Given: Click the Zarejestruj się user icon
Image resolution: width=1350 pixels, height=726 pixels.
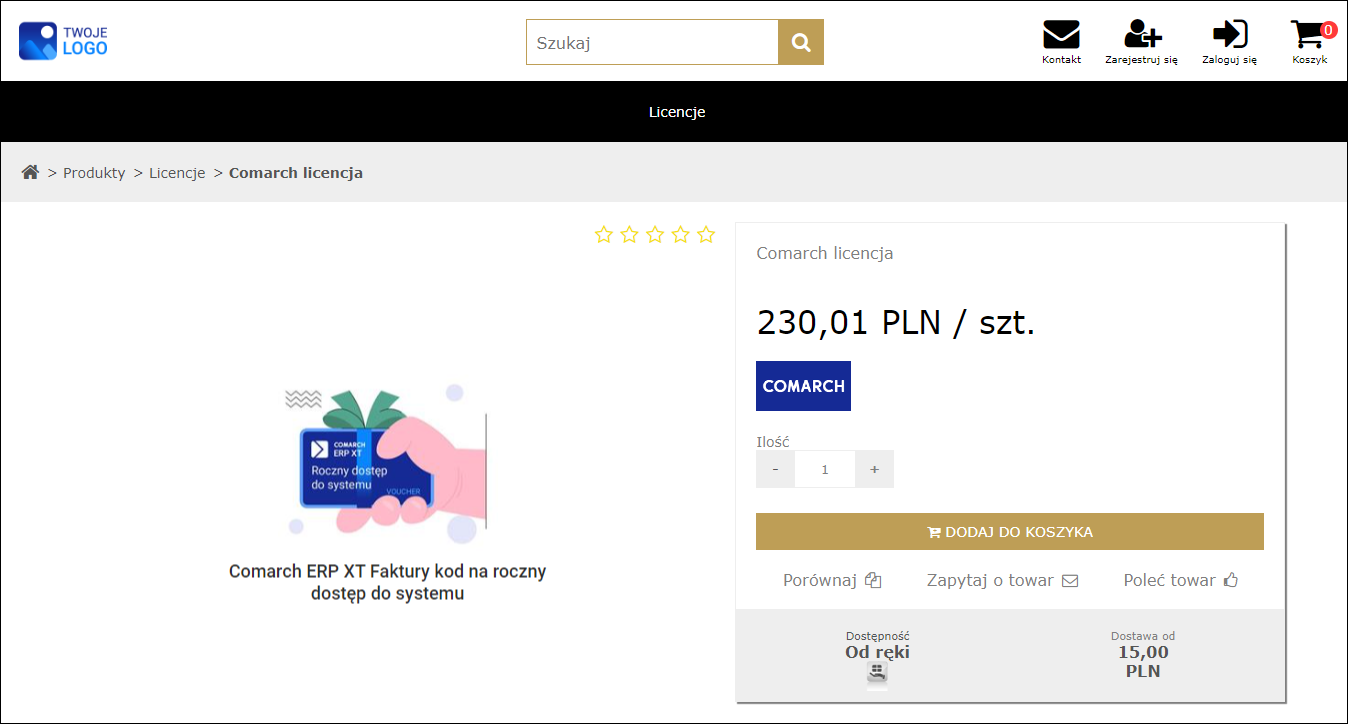Looking at the screenshot, I should coord(1142,35).
